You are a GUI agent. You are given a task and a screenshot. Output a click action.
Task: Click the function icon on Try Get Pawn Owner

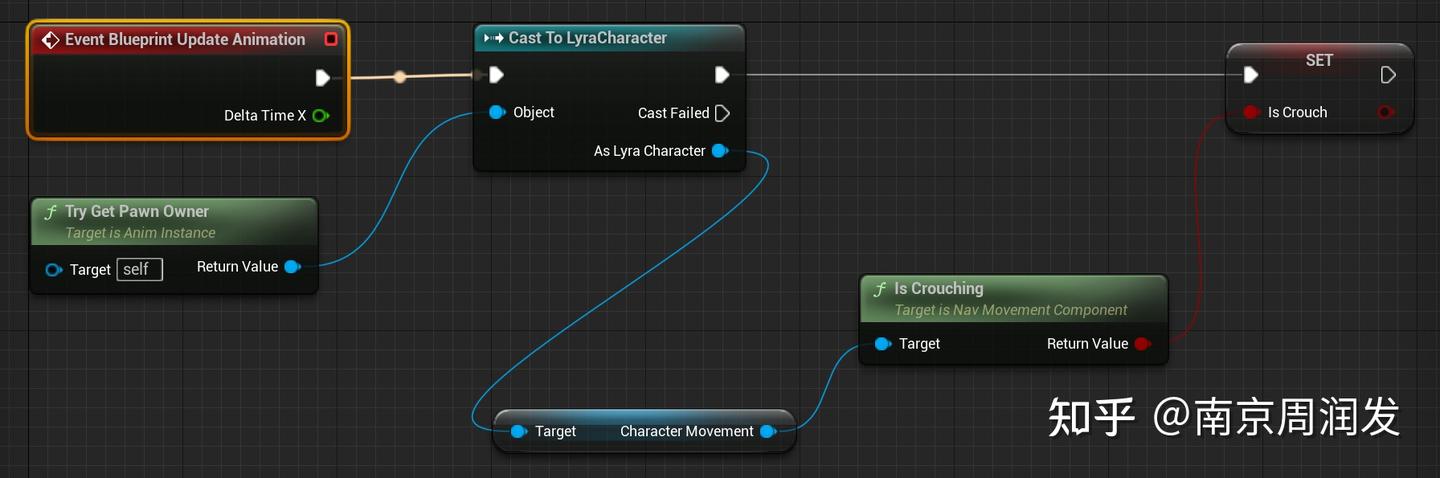(51, 212)
